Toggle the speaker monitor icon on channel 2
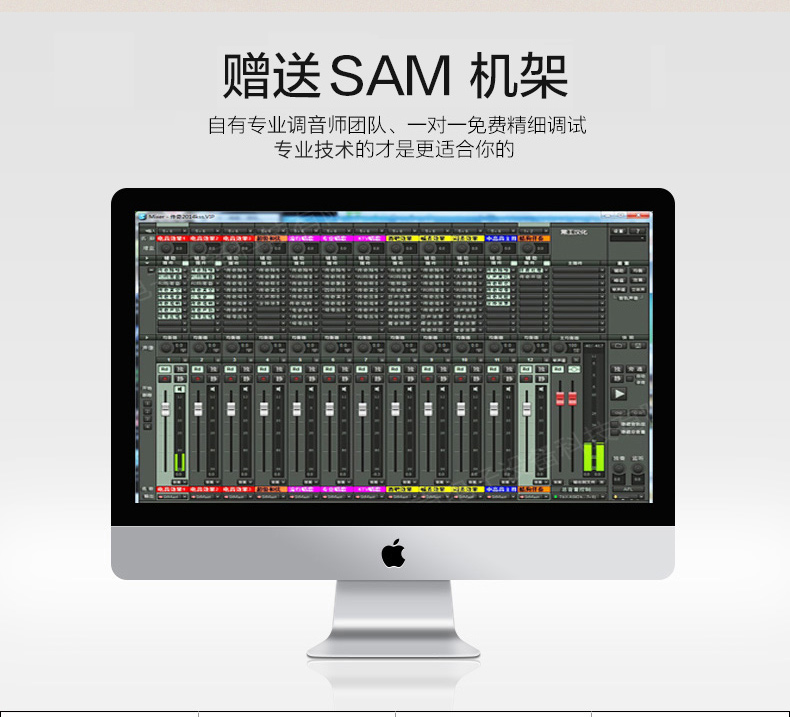Image resolution: width=790 pixels, height=717 pixels. coord(213,389)
